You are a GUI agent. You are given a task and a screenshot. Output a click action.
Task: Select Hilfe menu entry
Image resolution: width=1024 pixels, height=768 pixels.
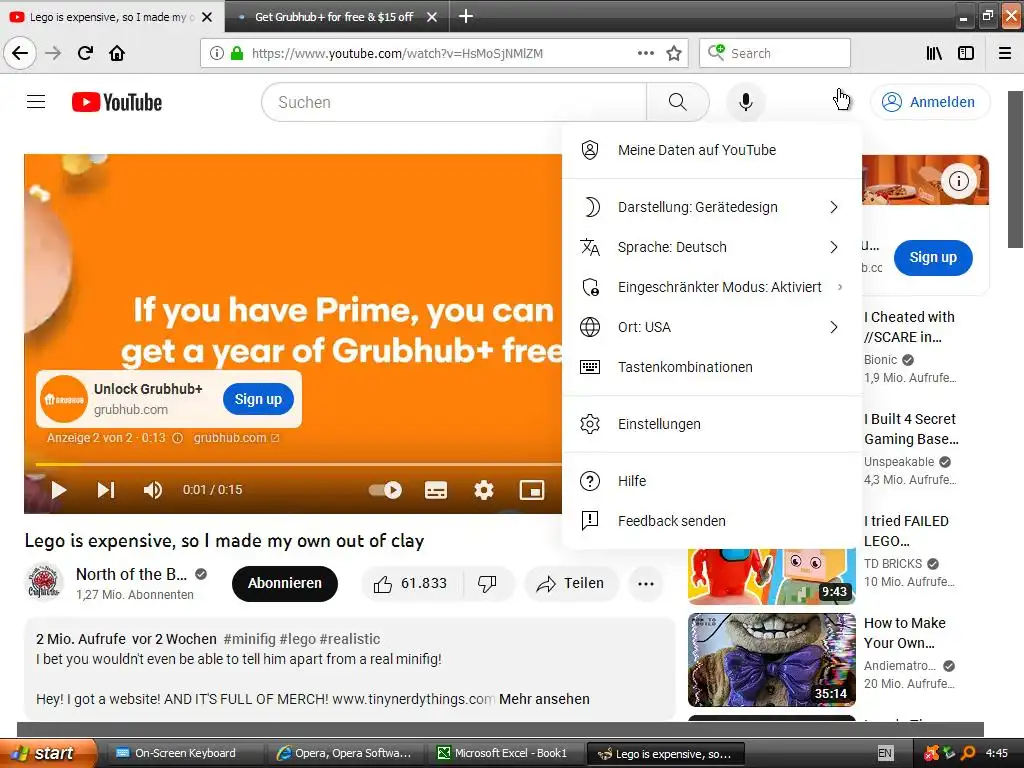(x=712, y=481)
